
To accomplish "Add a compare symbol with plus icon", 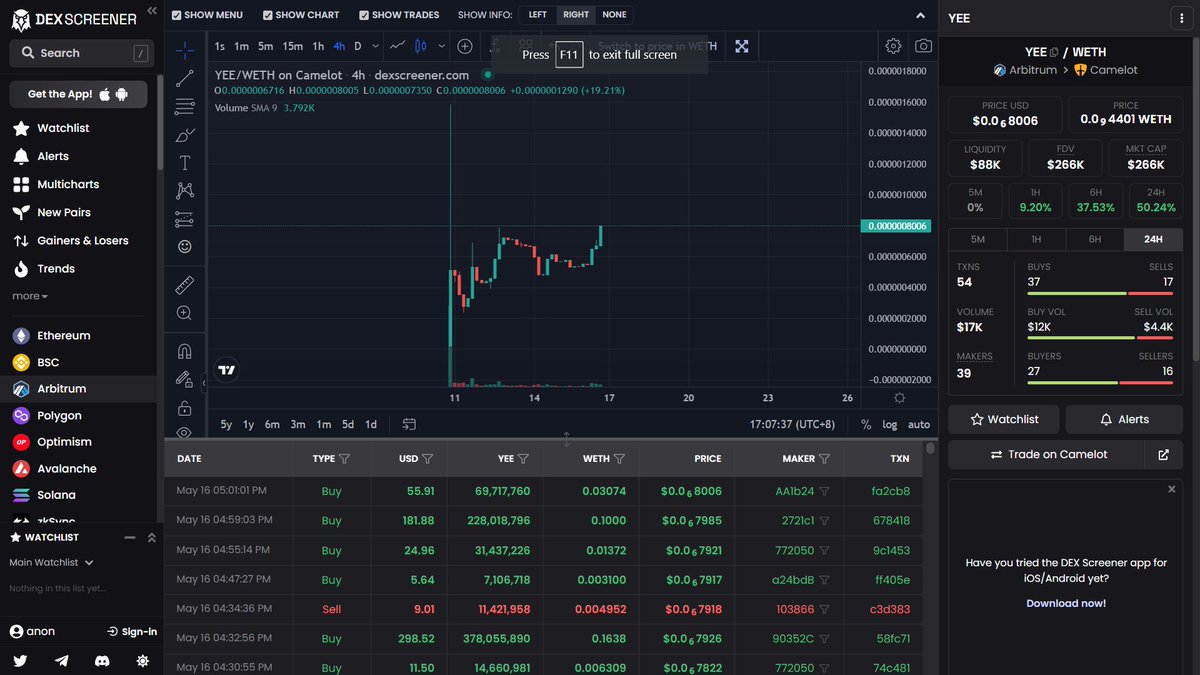I will [x=465, y=46].
